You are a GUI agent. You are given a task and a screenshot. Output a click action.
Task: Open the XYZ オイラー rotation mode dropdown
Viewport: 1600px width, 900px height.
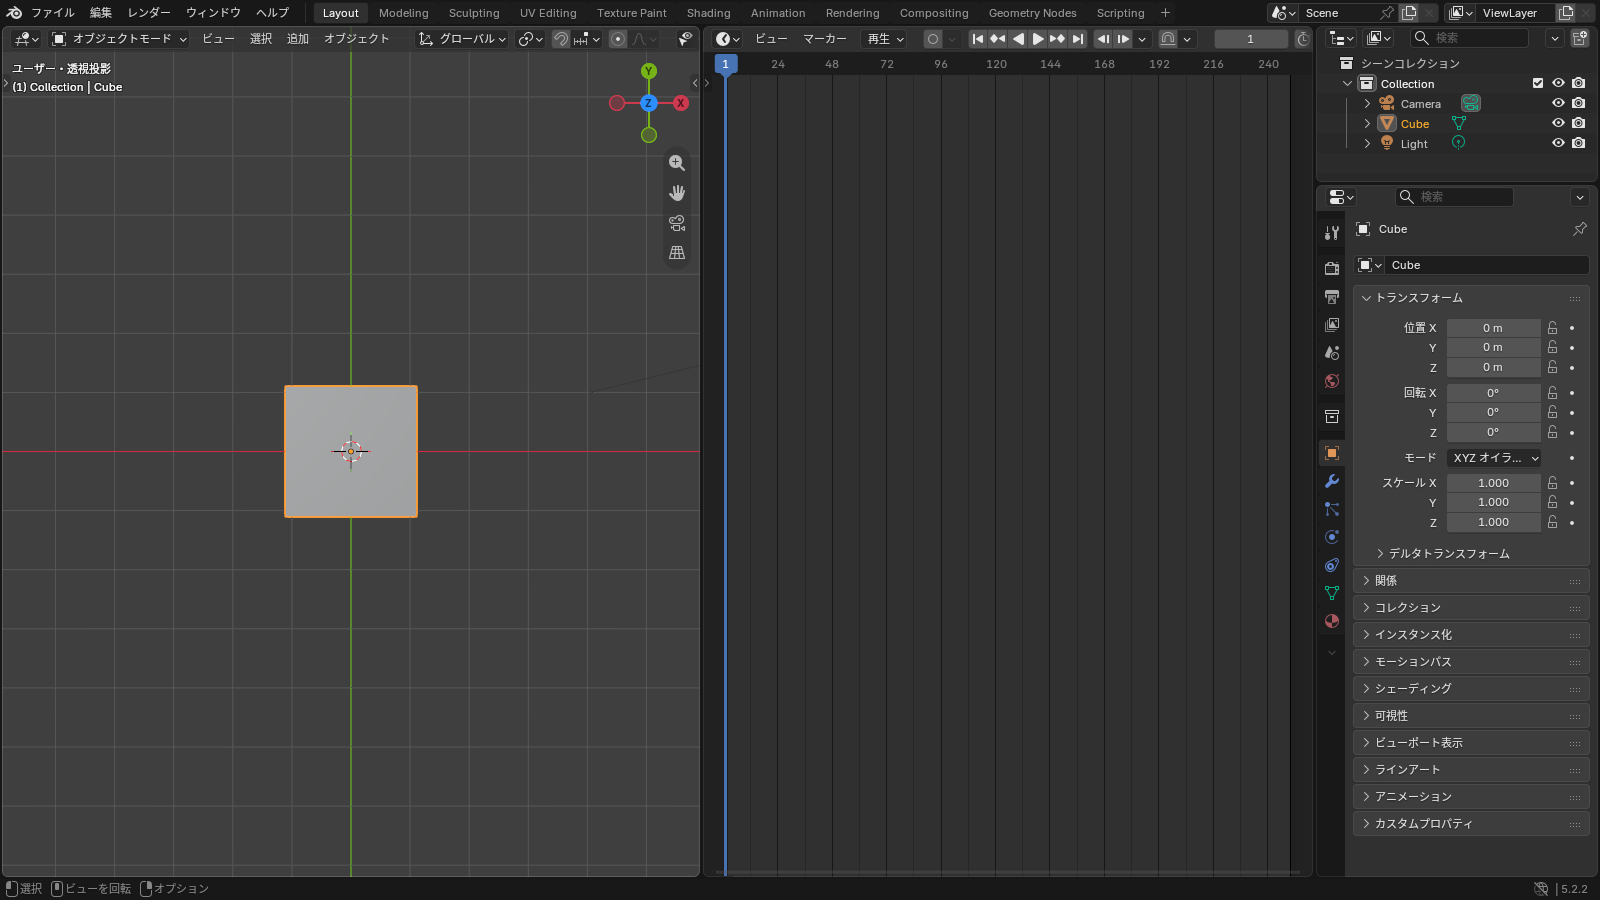pos(1494,458)
